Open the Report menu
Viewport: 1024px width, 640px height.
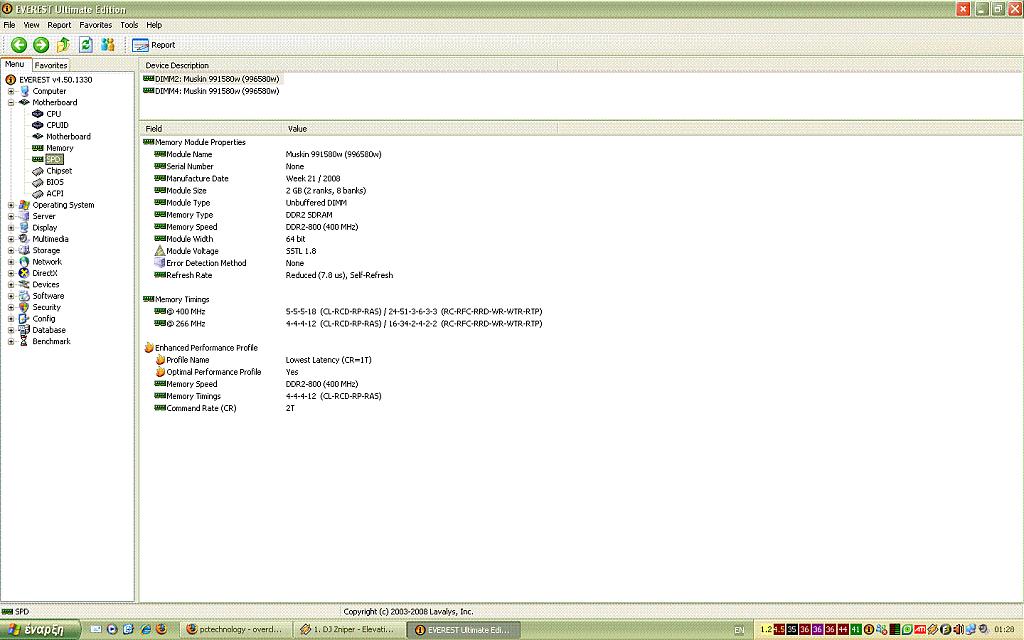pyautogui.click(x=59, y=25)
